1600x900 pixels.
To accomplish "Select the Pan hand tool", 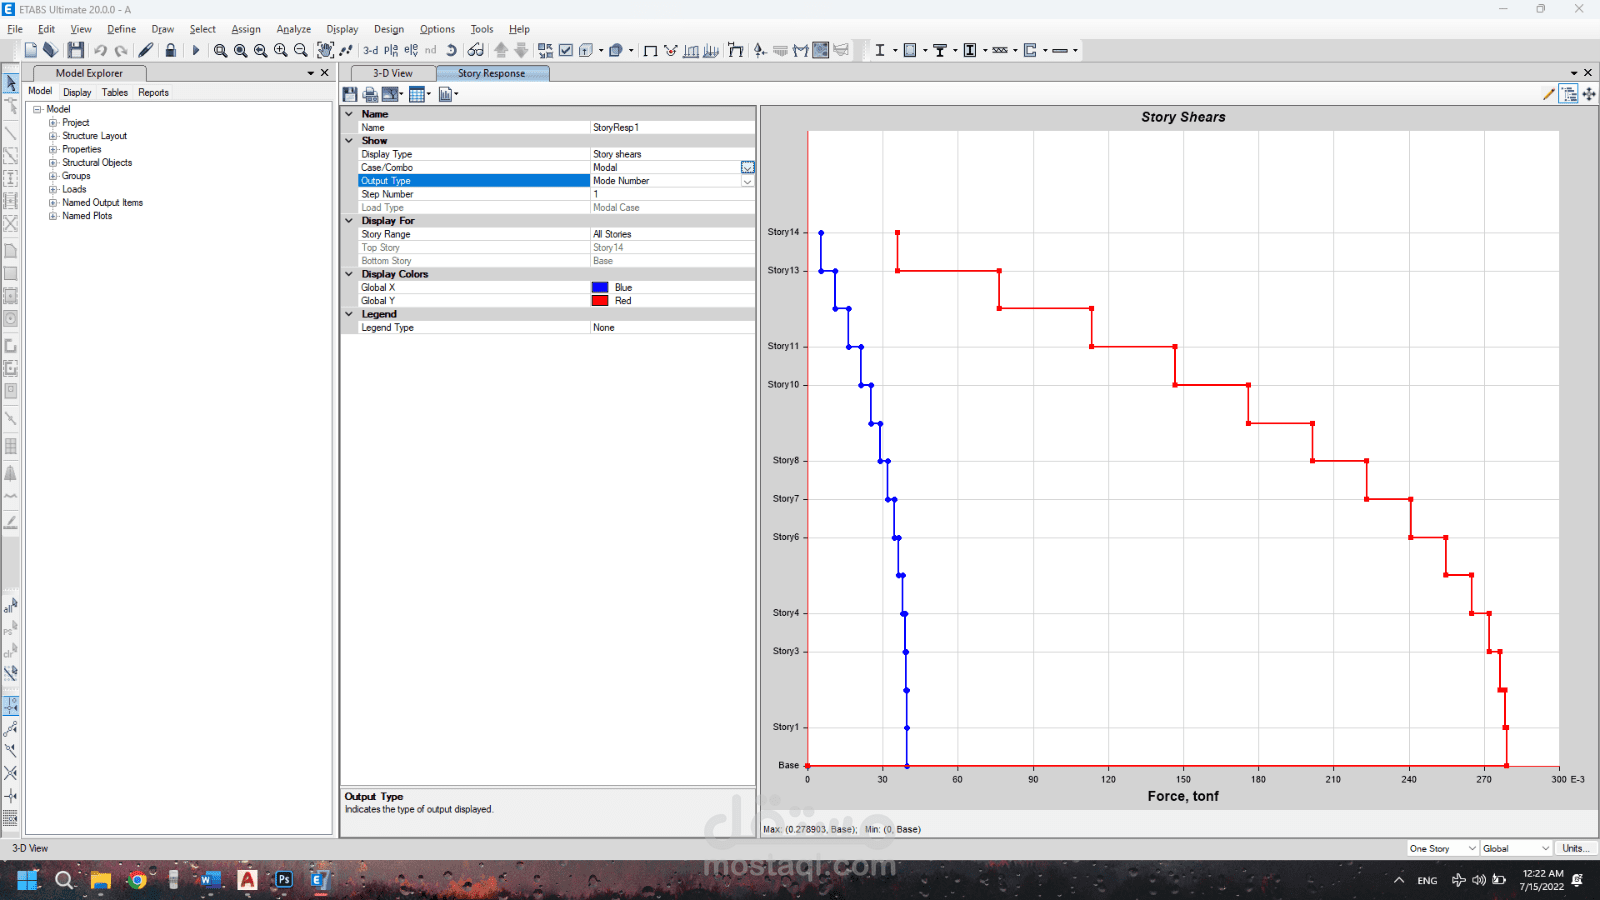I will click(325, 50).
